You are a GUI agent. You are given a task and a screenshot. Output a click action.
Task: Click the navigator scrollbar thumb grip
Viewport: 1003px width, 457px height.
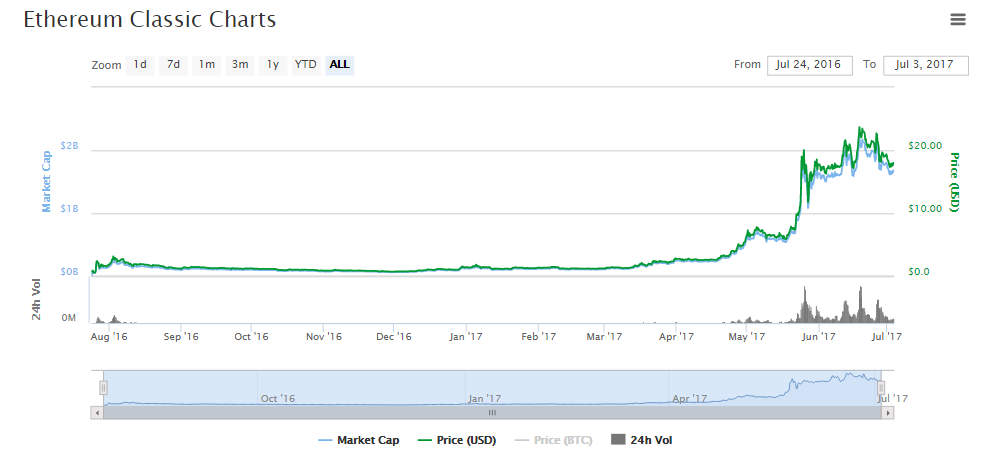(492, 413)
